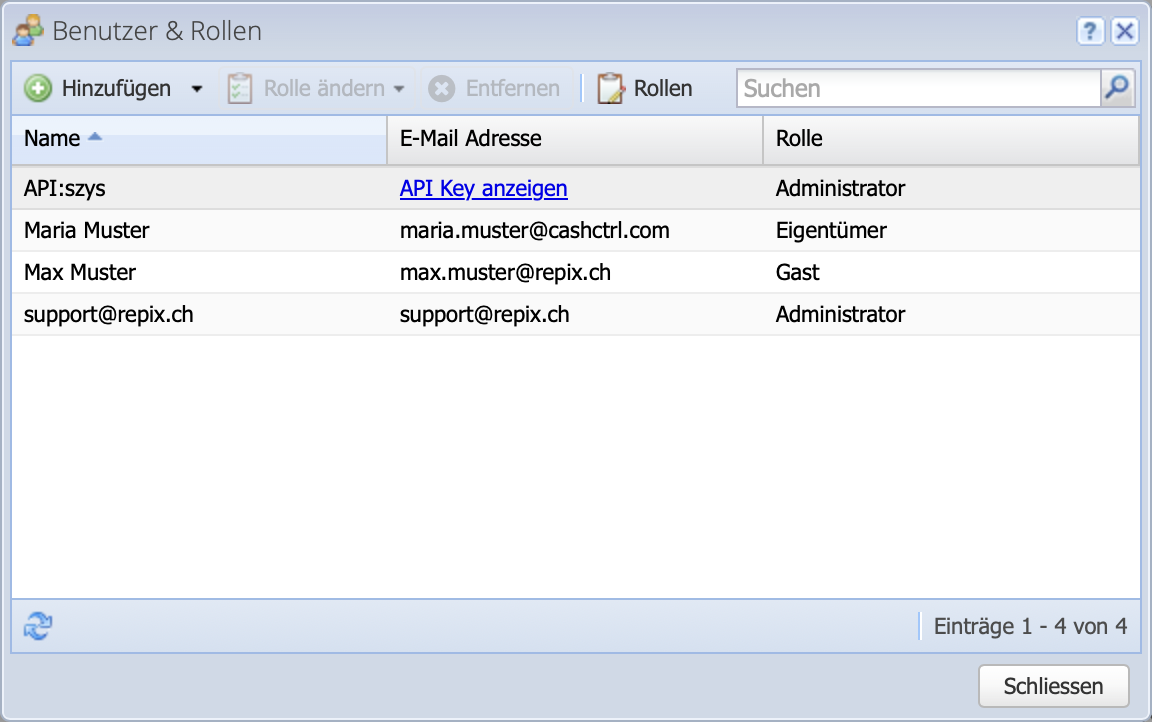Expand the Hinzufügen dropdown arrow
1152x722 pixels.
197,88
